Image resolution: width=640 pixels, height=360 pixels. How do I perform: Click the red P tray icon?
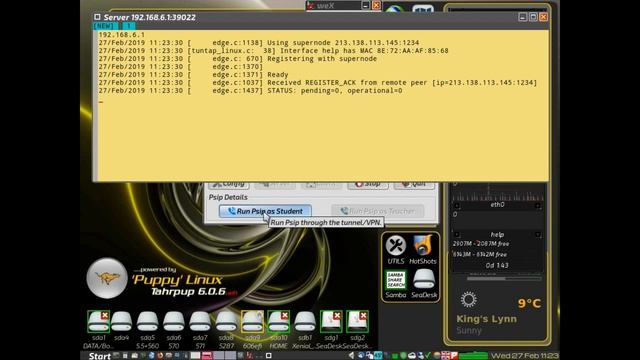click(x=454, y=356)
